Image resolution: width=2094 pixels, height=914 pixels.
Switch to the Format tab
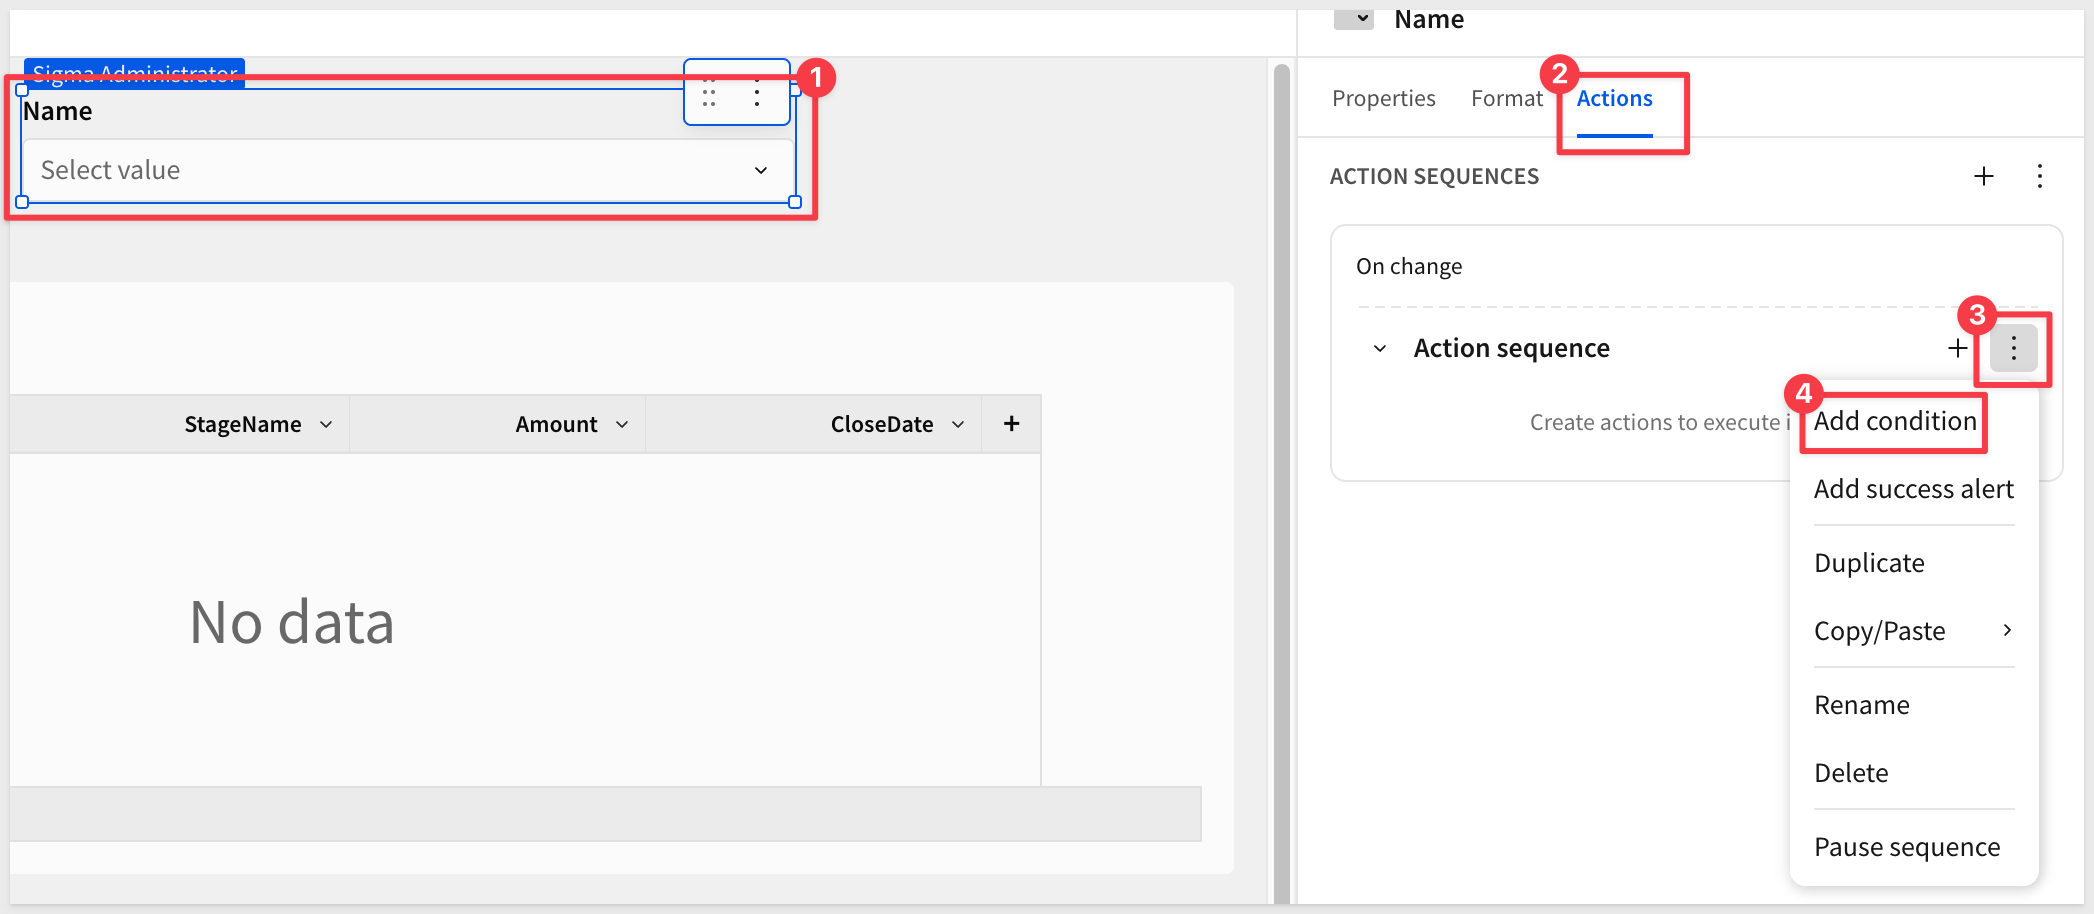pos(1506,99)
